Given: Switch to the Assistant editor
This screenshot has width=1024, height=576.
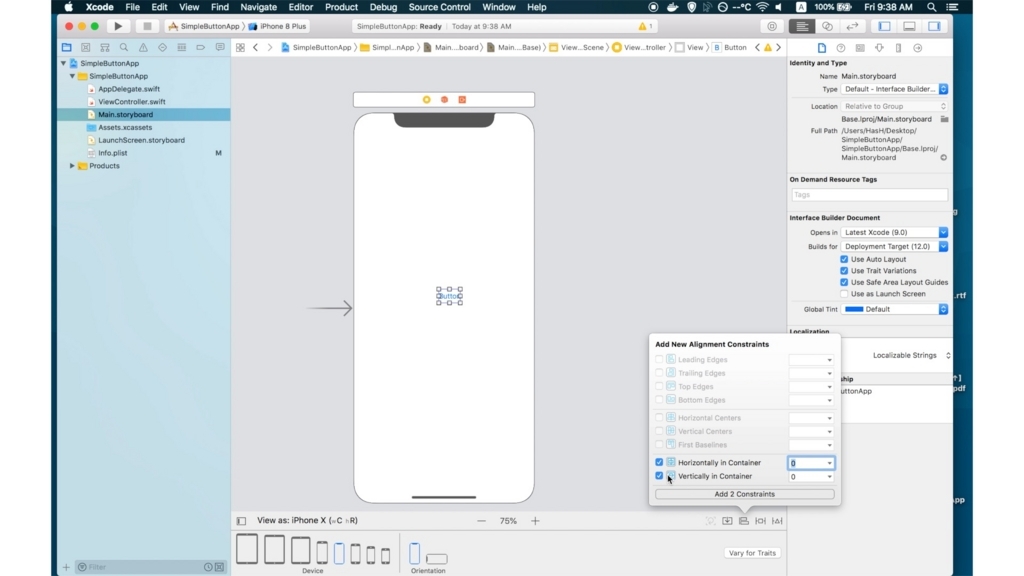Looking at the screenshot, I should 827,26.
